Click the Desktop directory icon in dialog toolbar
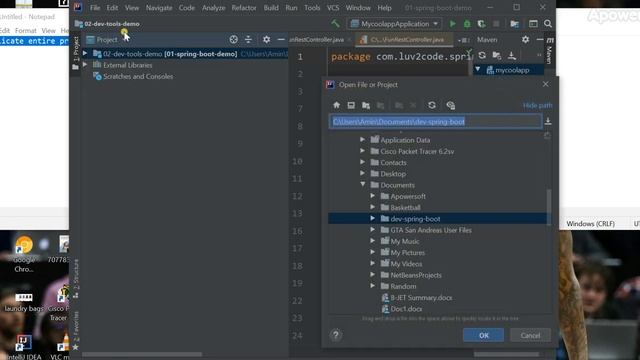The image size is (640, 360). [351, 105]
